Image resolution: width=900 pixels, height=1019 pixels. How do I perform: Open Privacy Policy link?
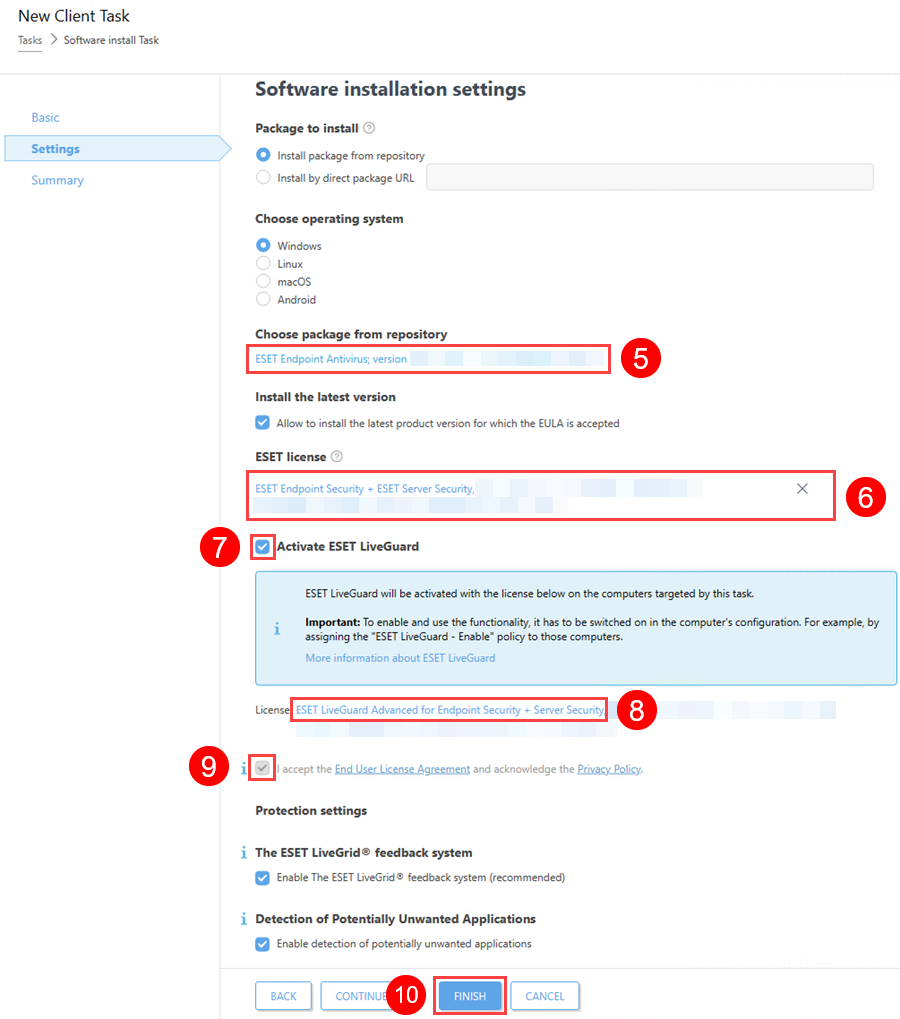[609, 769]
